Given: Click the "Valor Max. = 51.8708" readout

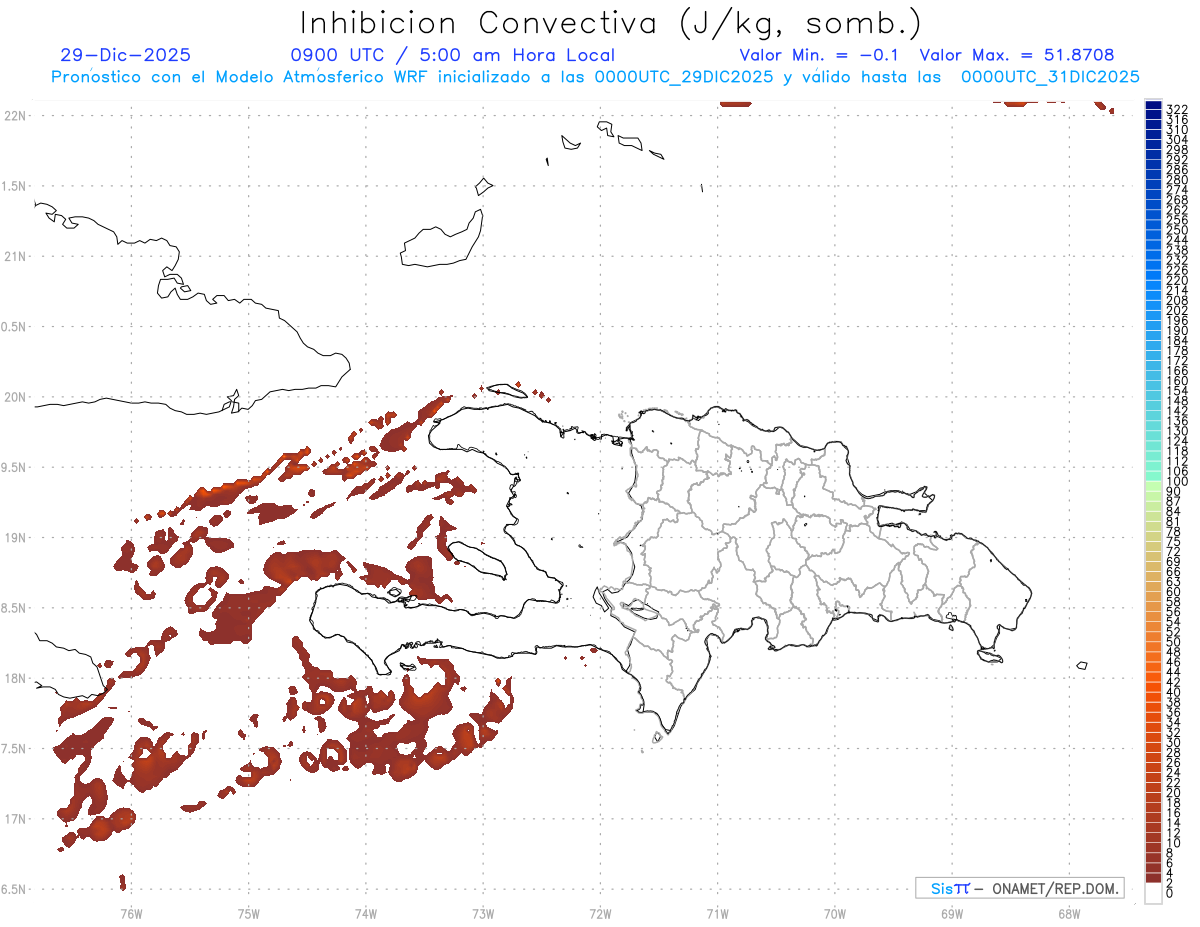Looking at the screenshot, I should [x=1017, y=55].
